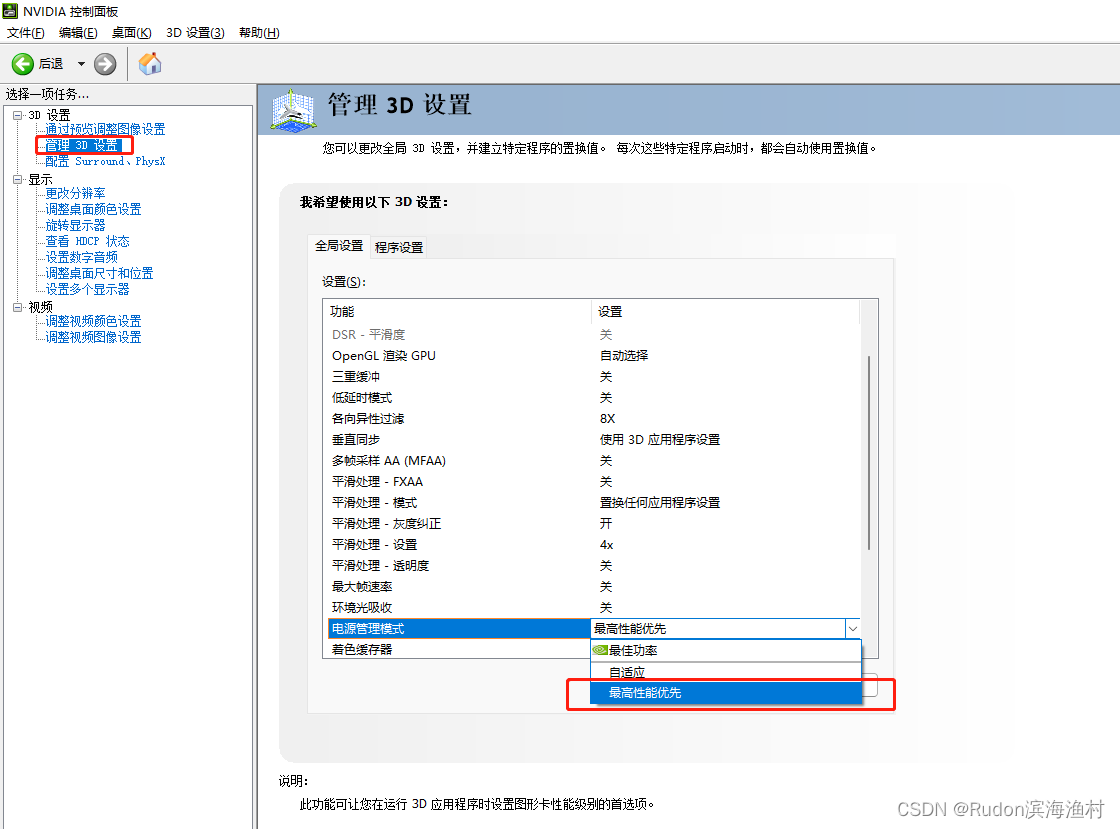This screenshot has height=829, width=1120.
Task: Click the 设置 column header
Action: [x=726, y=311]
